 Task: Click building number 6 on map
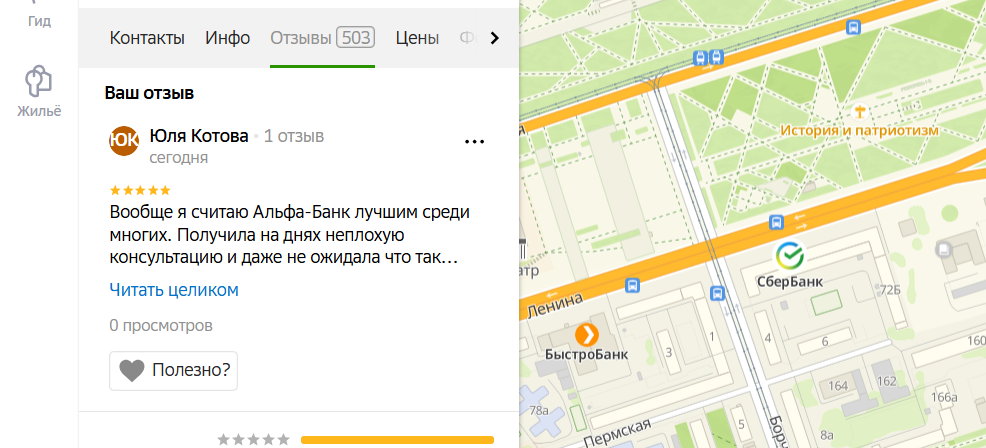click(x=826, y=342)
